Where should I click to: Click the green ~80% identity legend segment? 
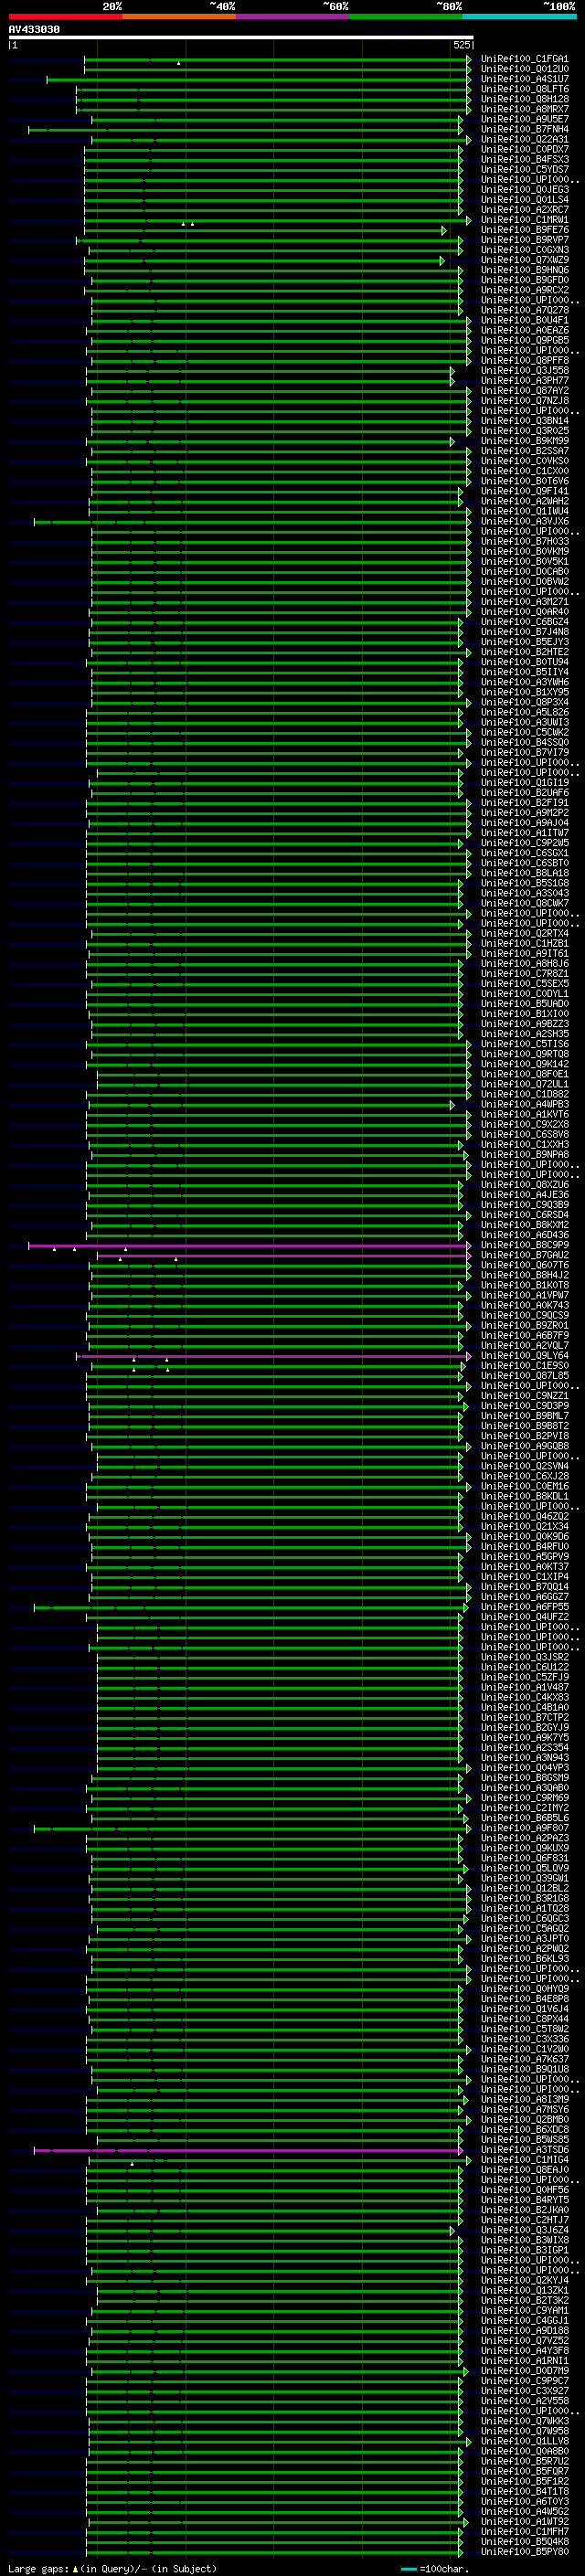(x=406, y=16)
